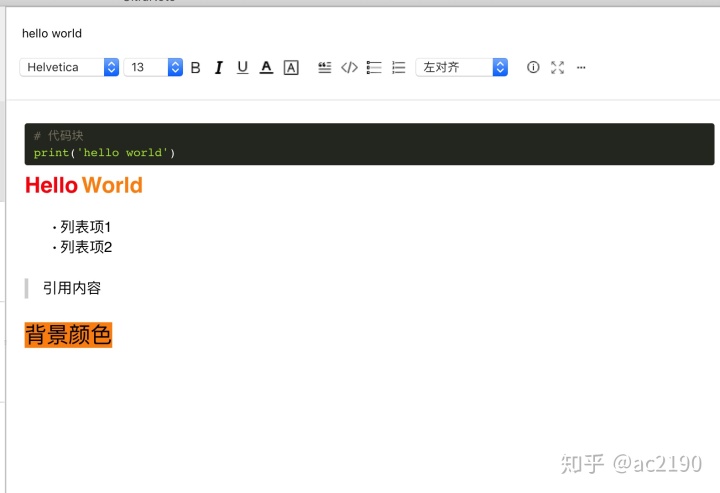Insert a bulleted list
The image size is (720, 493).
click(374, 67)
